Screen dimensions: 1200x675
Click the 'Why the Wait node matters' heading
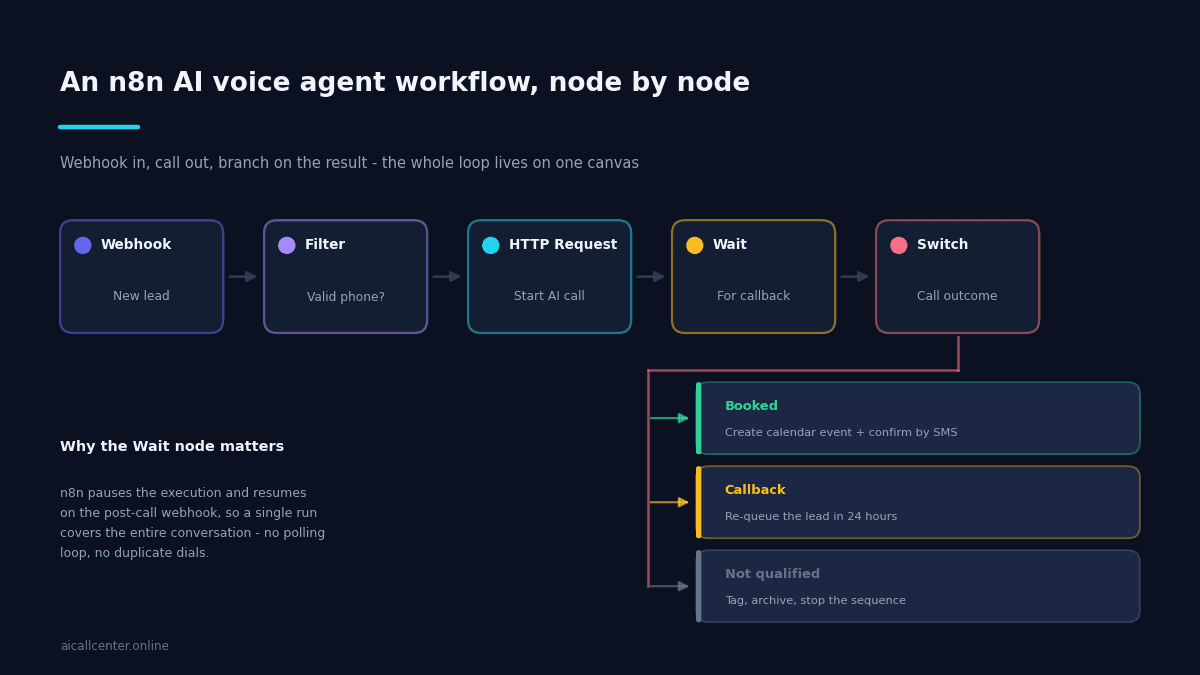[x=172, y=447]
